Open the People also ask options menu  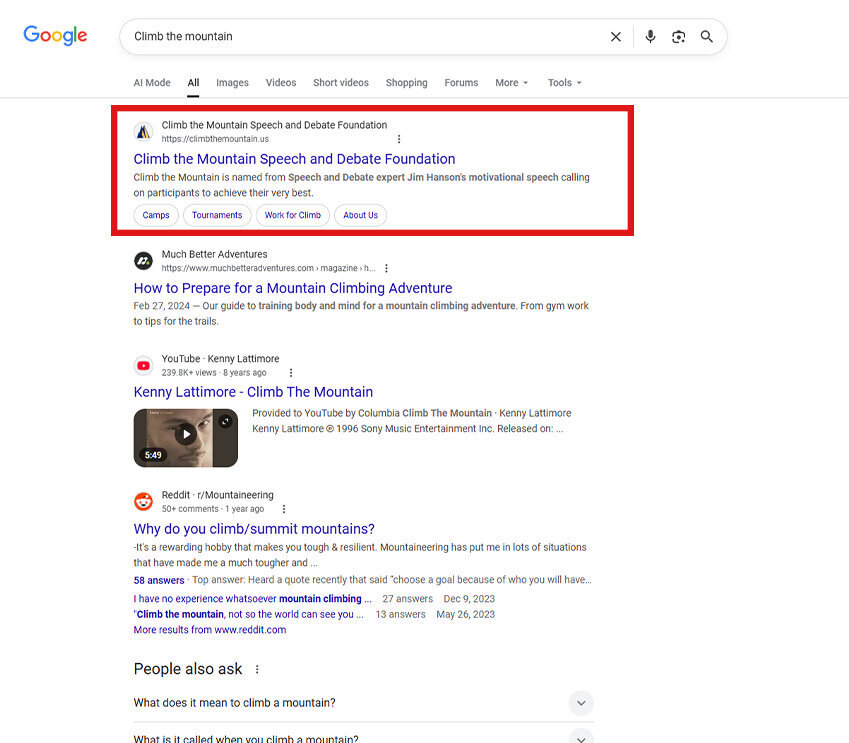(x=257, y=669)
